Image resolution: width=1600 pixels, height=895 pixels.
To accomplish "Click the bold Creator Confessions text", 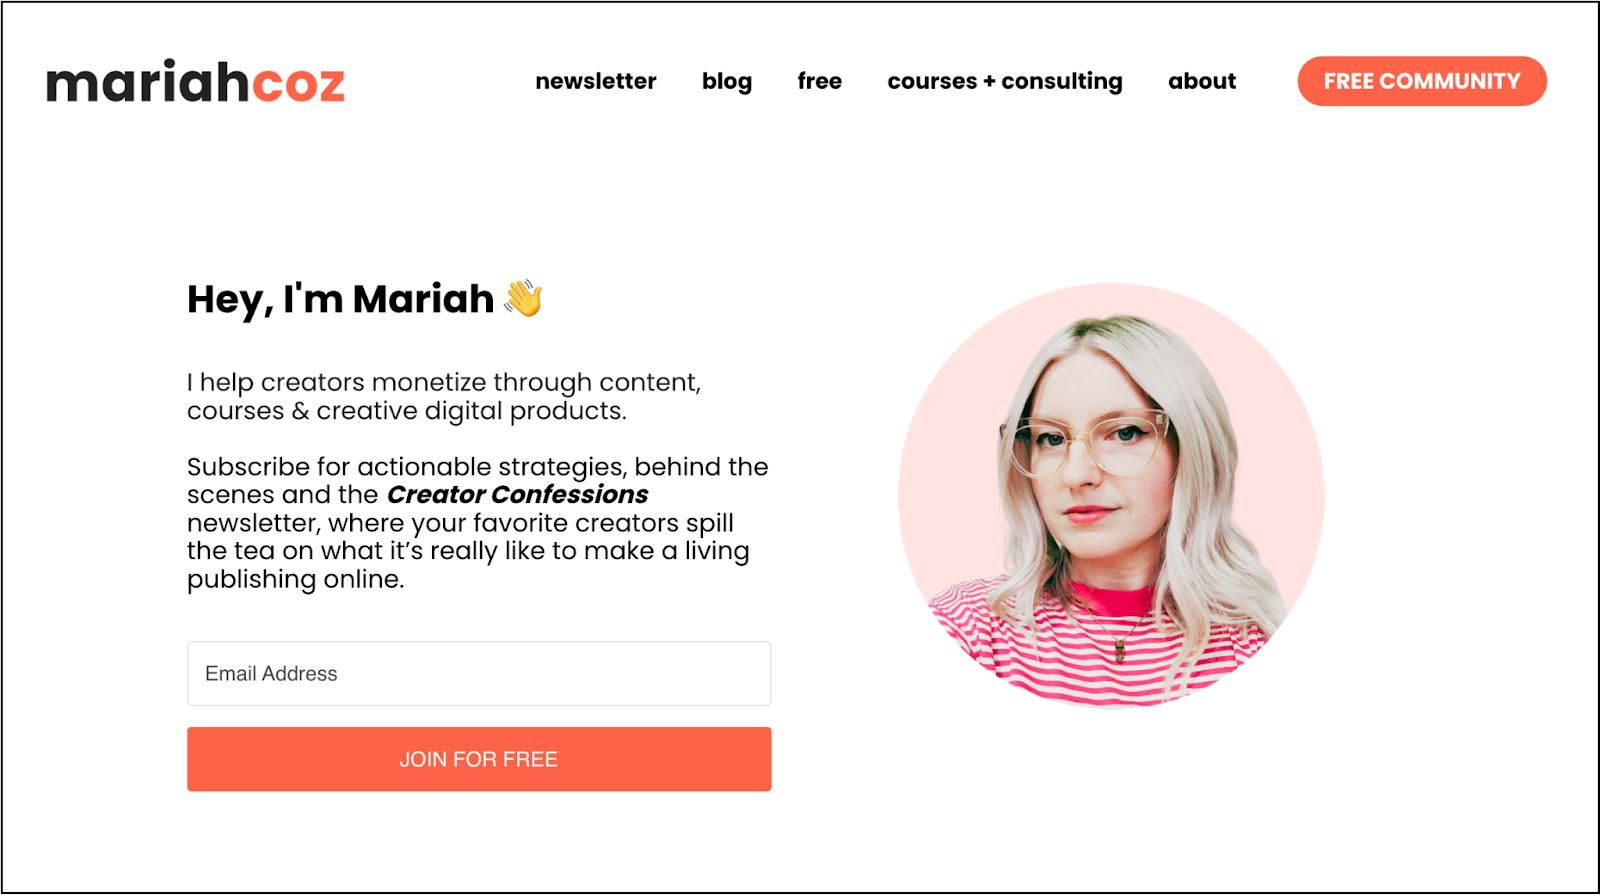I will tap(518, 494).
